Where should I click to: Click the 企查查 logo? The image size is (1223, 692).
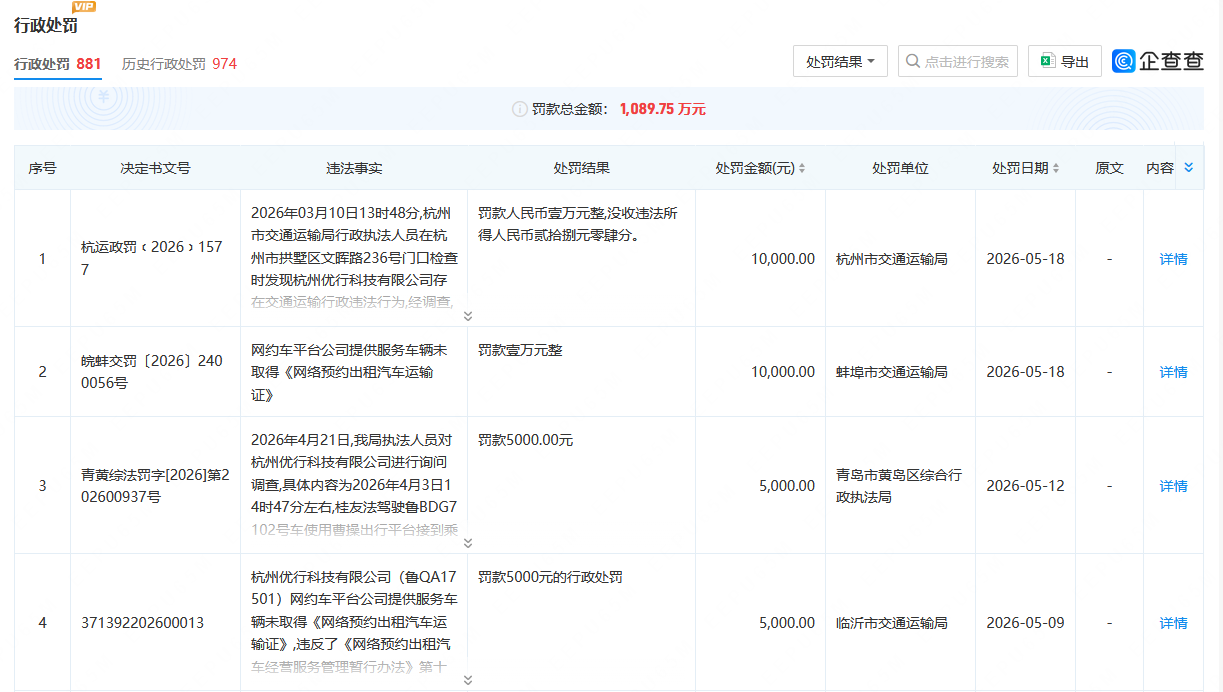pos(1158,62)
